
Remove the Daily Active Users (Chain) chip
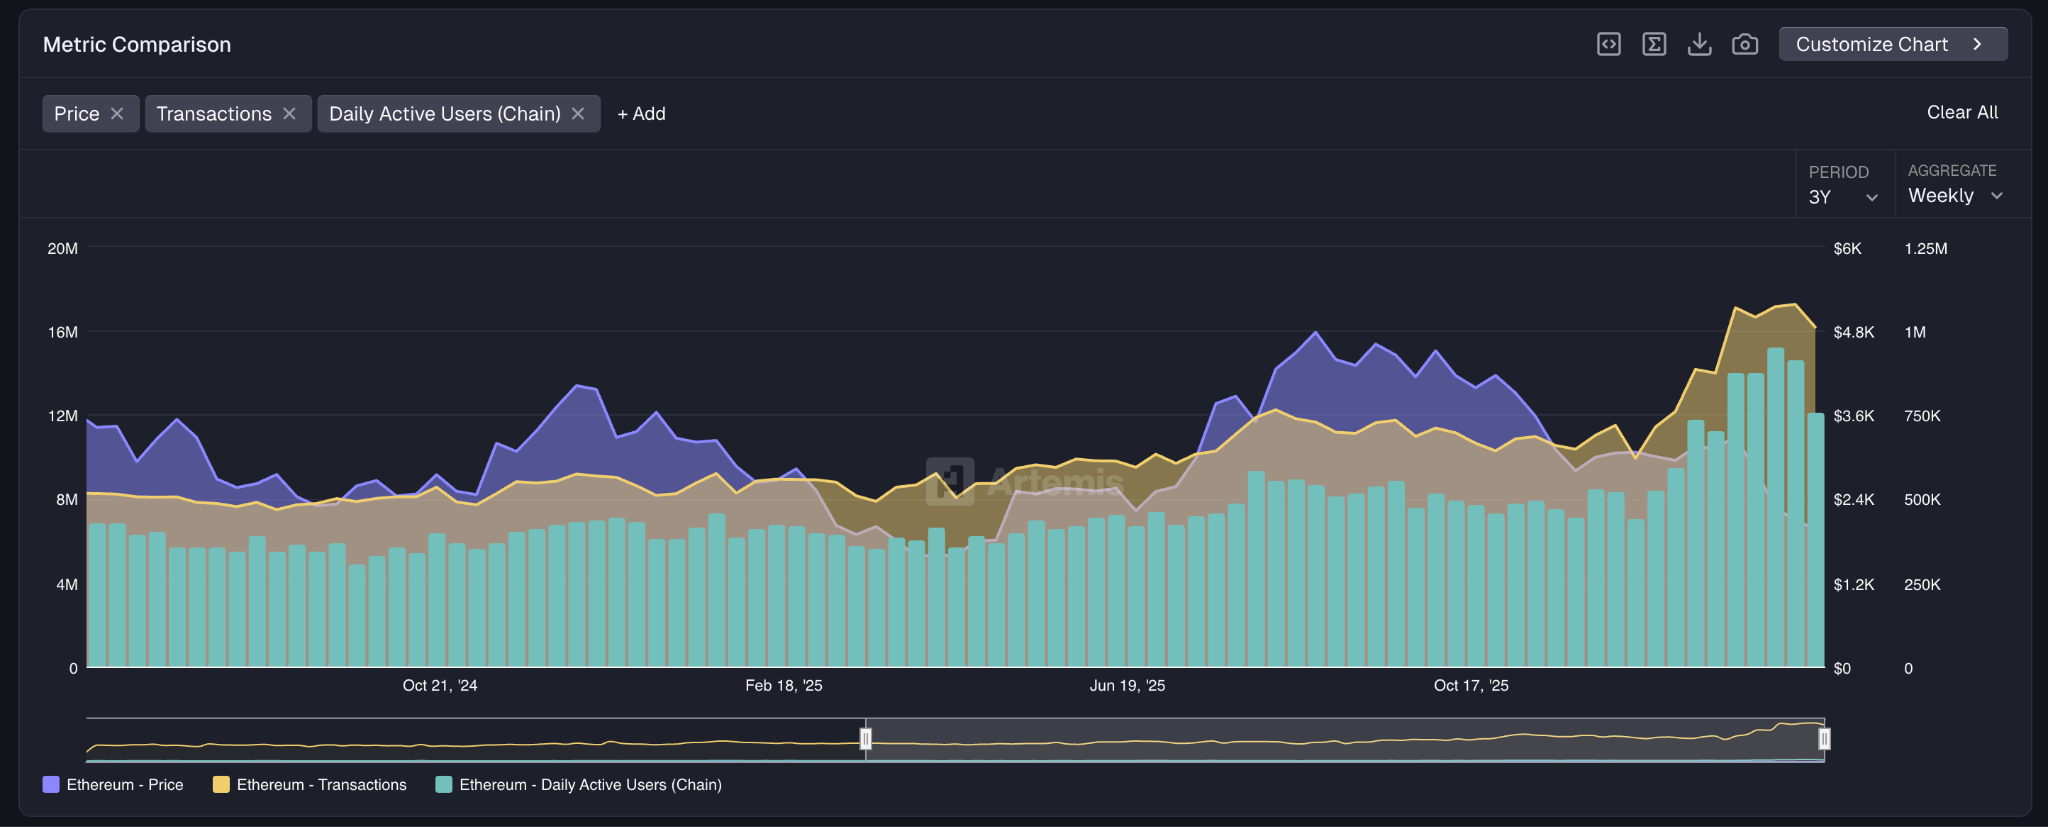pyautogui.click(x=578, y=114)
